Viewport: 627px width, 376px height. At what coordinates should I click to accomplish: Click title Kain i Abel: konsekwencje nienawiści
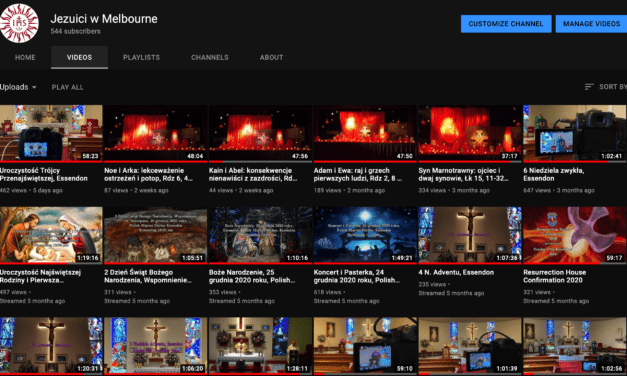tap(253, 174)
